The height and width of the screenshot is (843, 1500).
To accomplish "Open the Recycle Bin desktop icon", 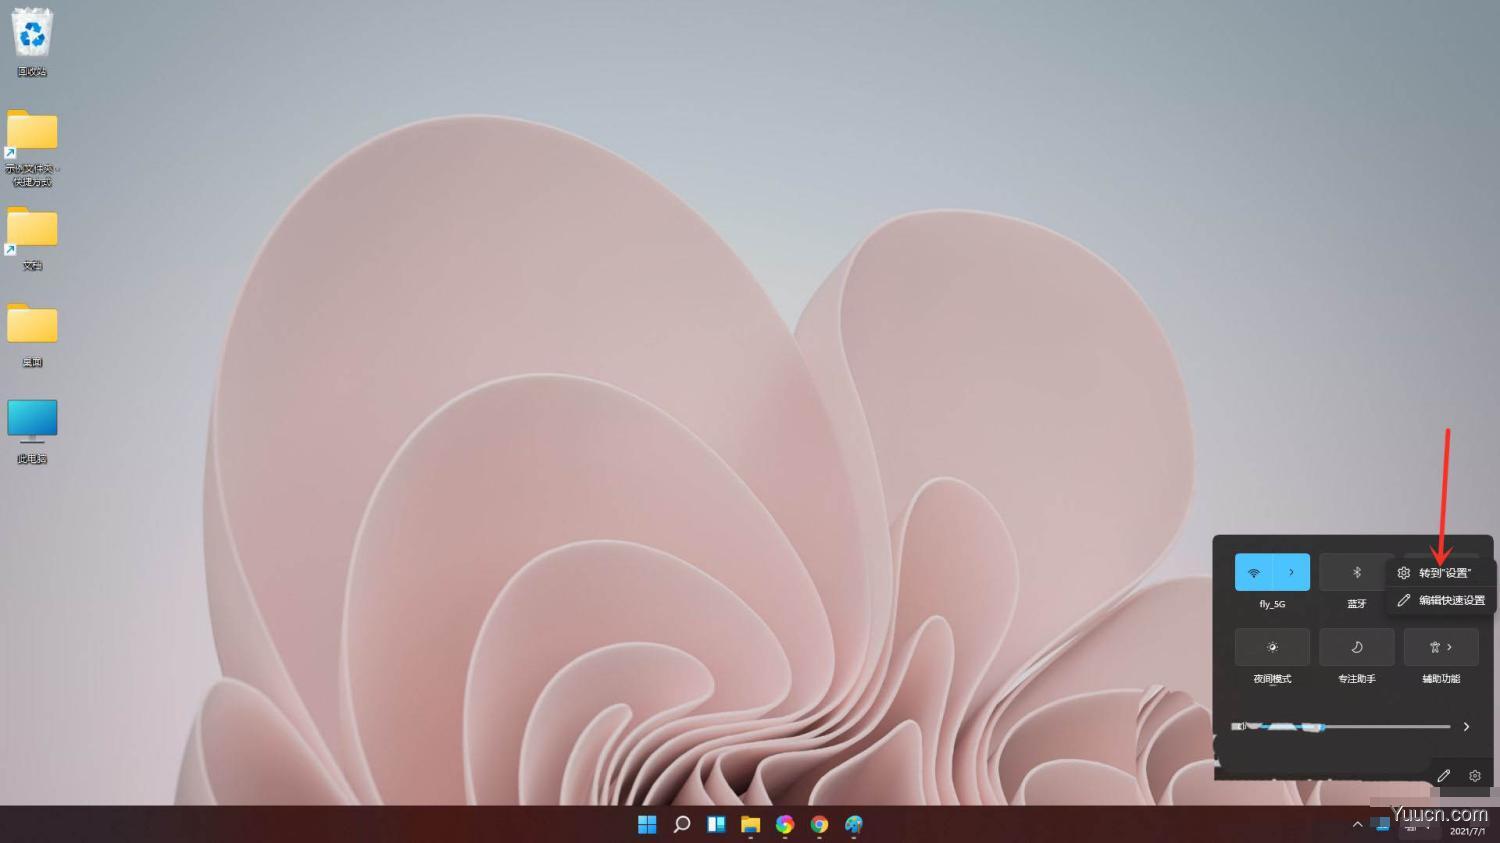I will 32,41.
